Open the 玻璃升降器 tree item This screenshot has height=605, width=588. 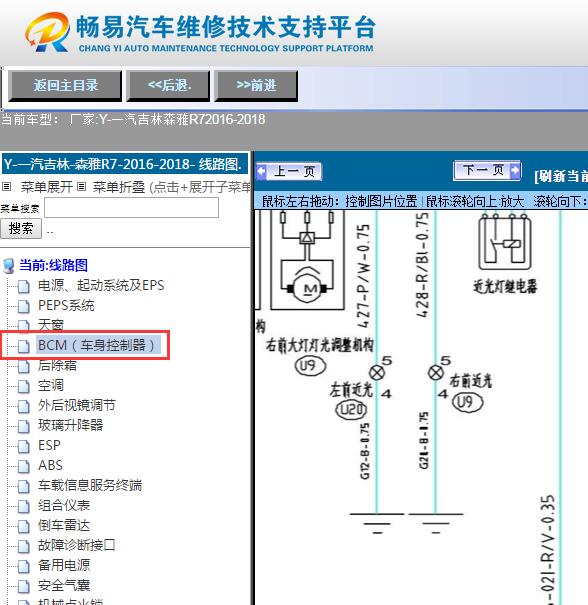coord(70,426)
